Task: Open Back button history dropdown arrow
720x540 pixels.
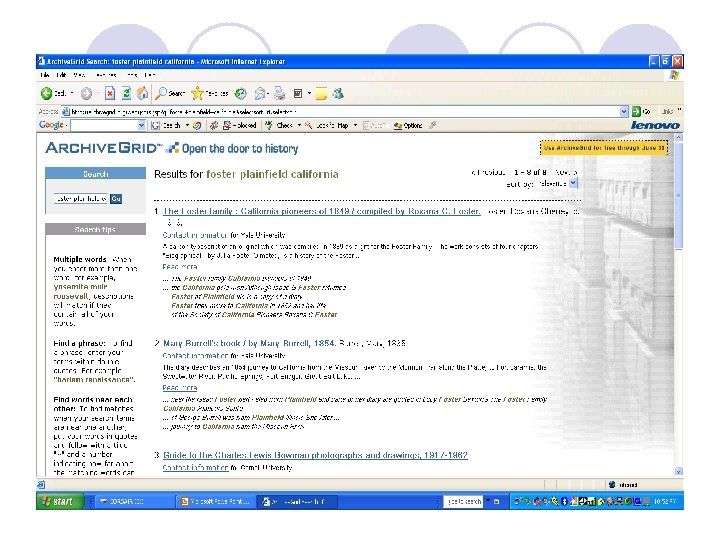Action: point(72,94)
